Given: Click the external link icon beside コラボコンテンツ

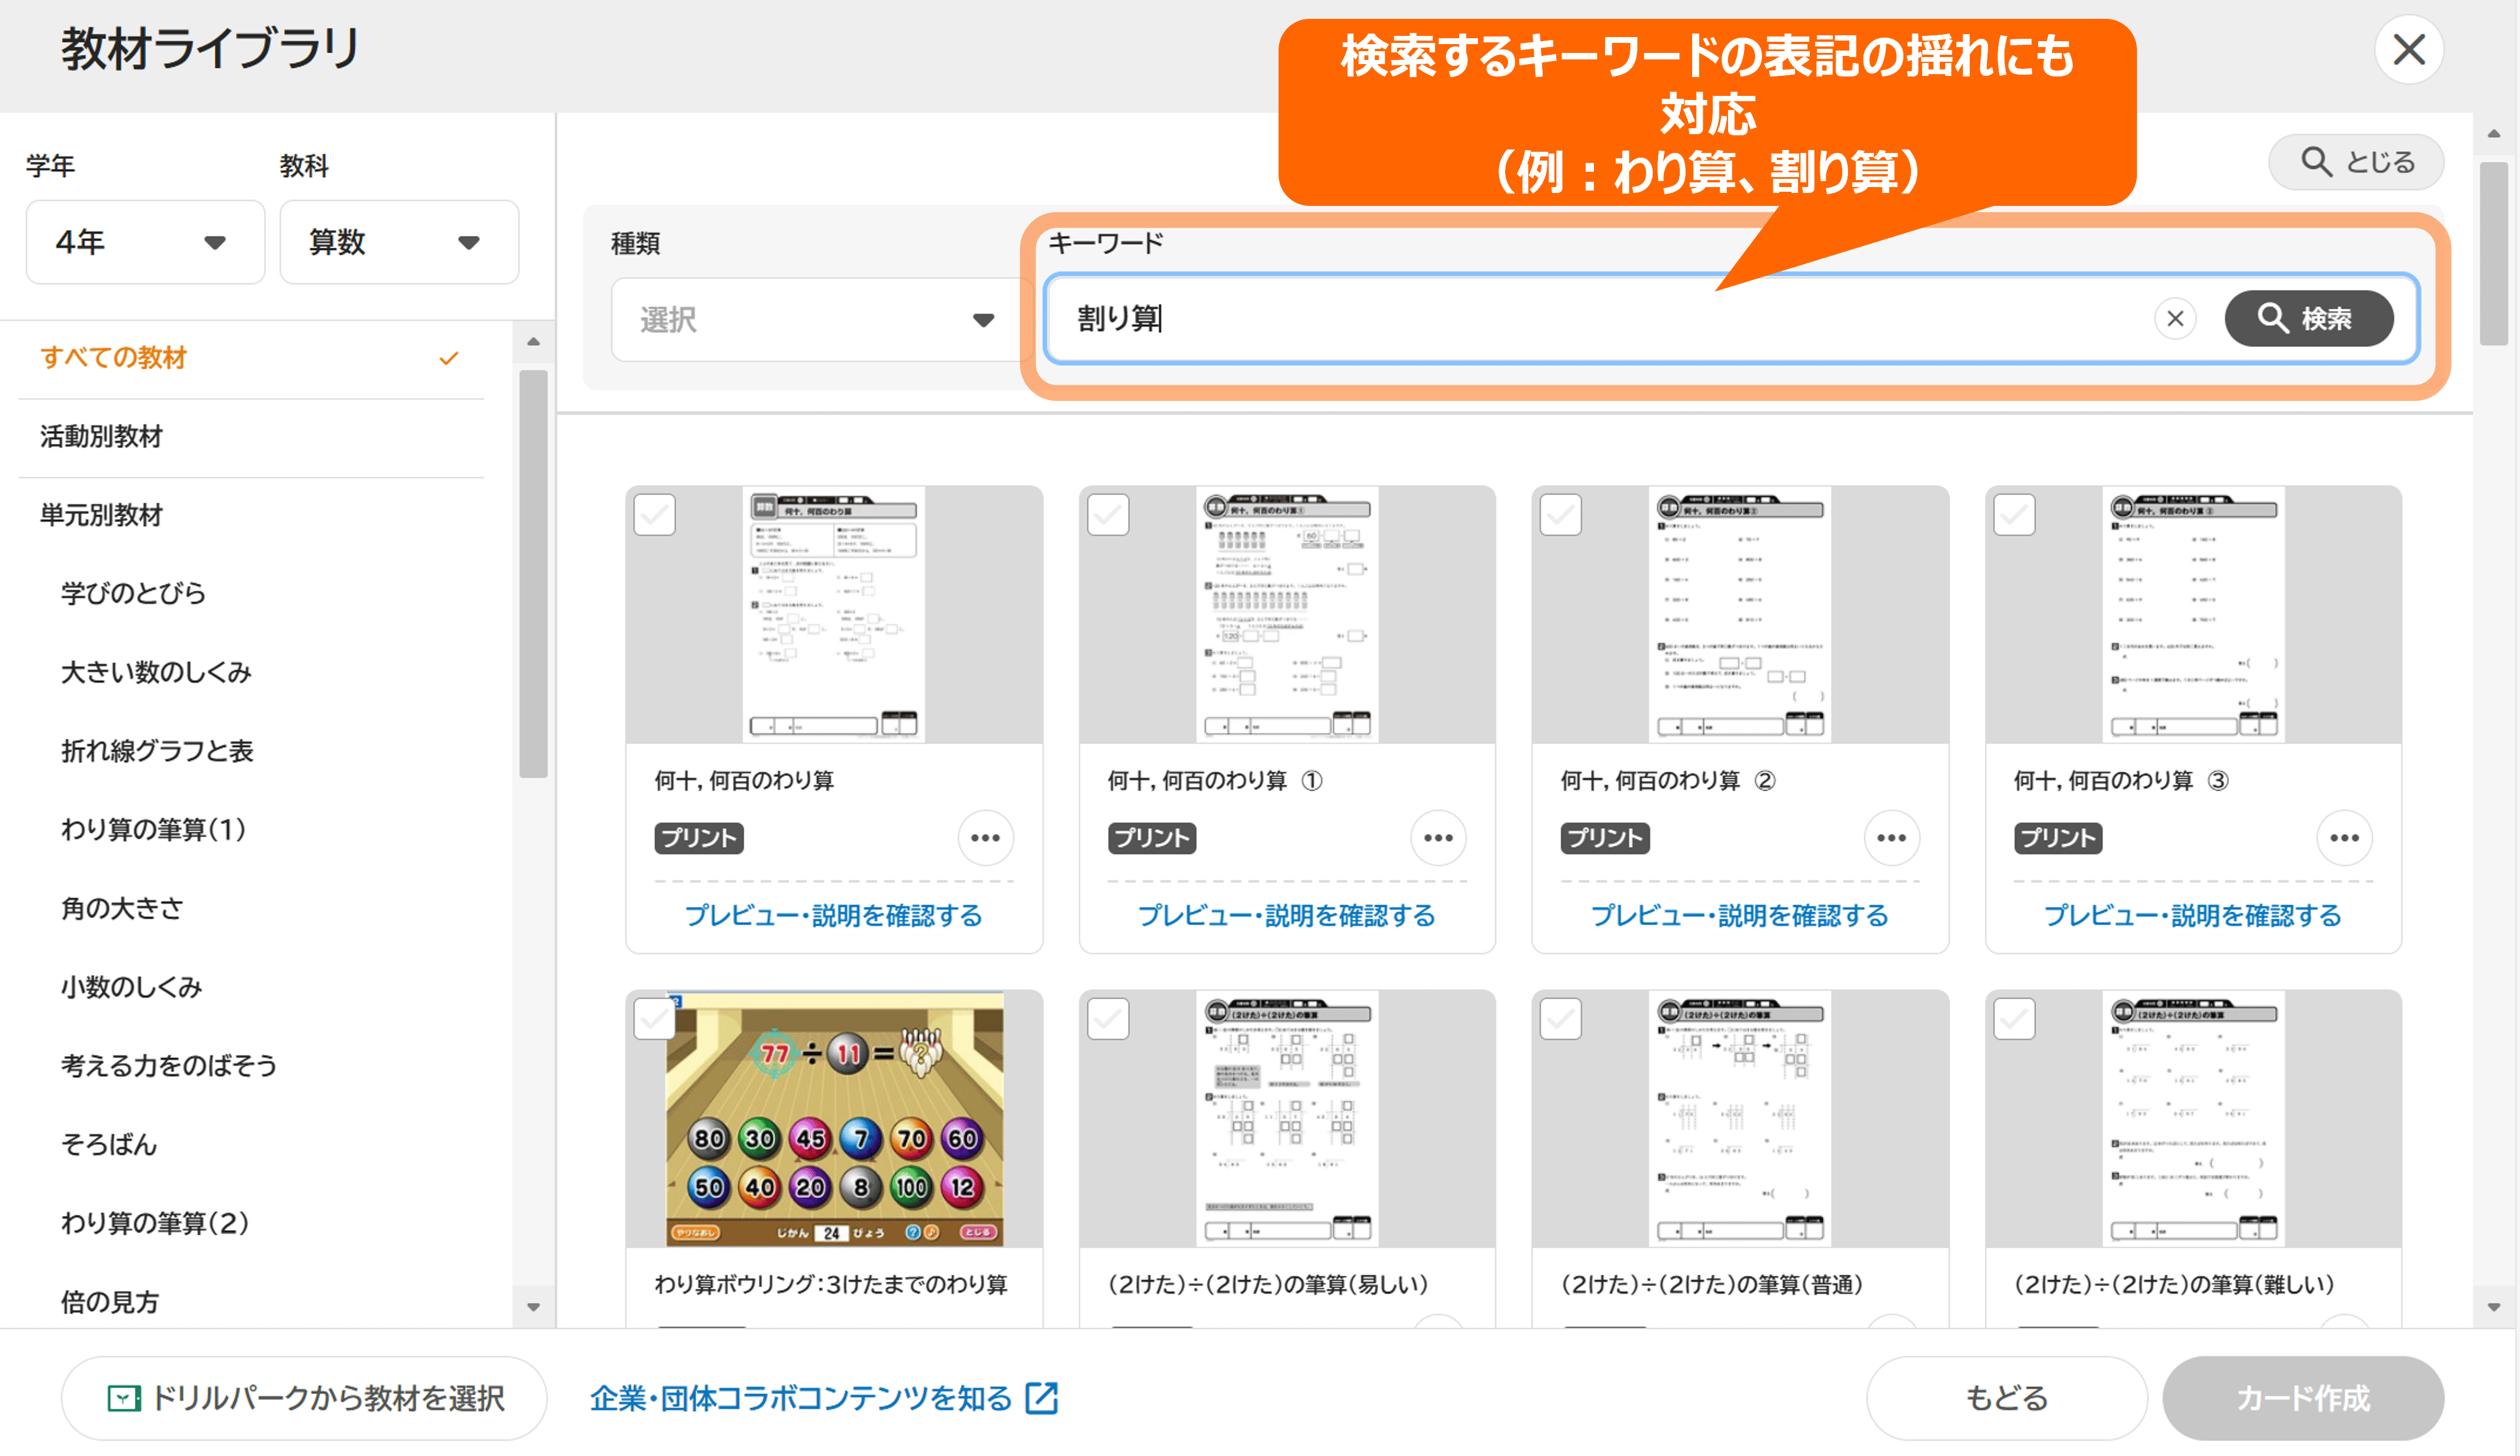Looking at the screenshot, I should click(1042, 1398).
